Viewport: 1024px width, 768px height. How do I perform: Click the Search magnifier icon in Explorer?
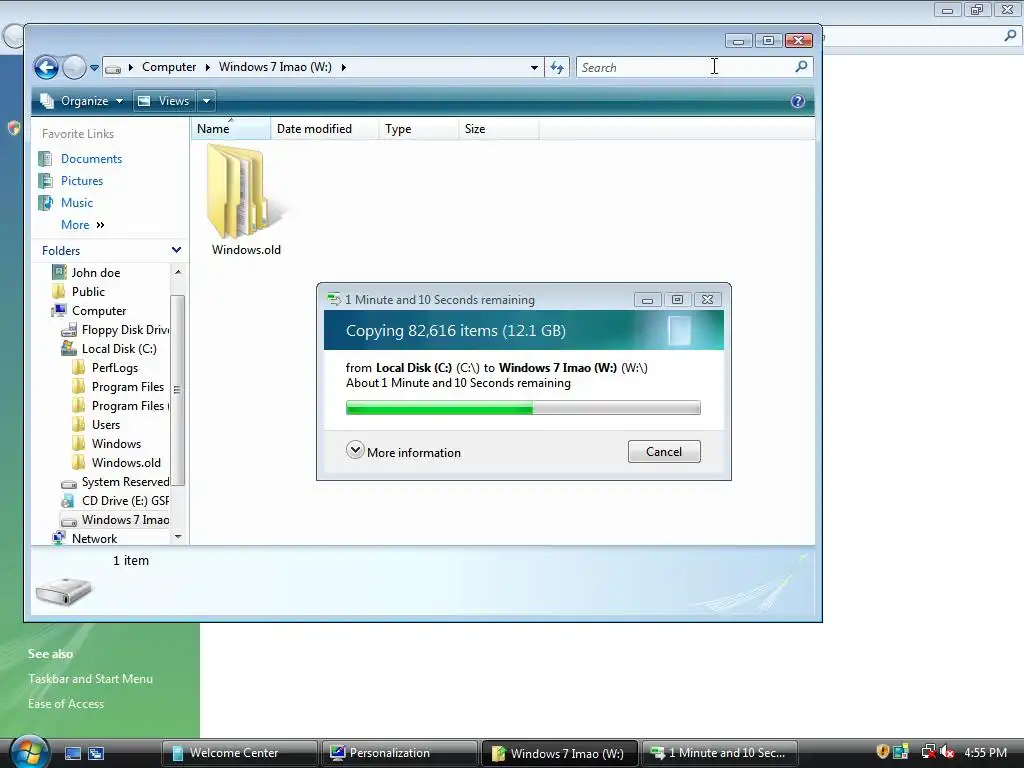801,67
